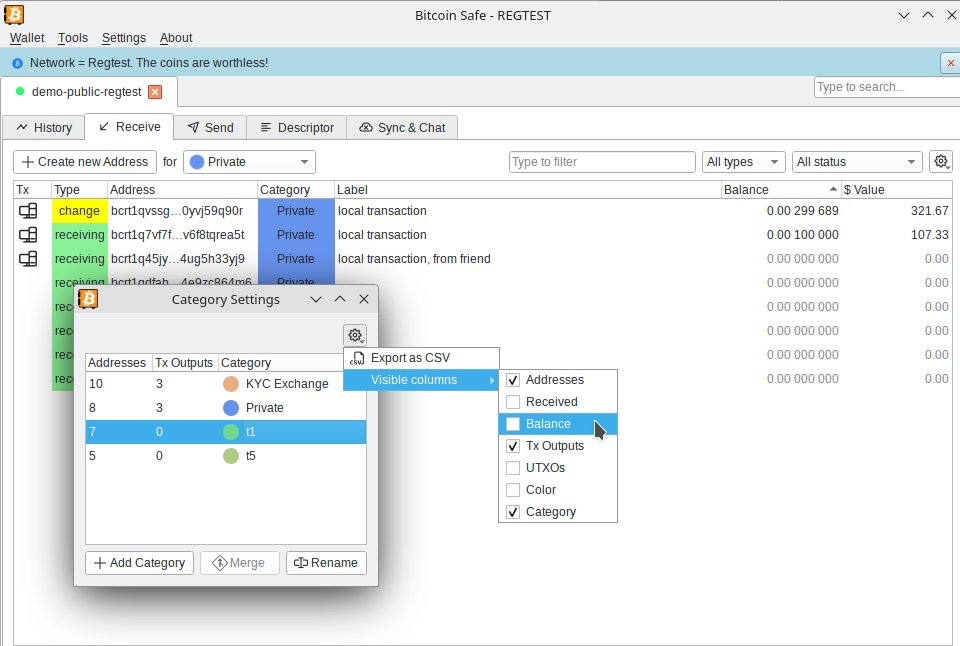Open the Wallet menu
Viewport: 960px width, 646px height.
coord(27,38)
